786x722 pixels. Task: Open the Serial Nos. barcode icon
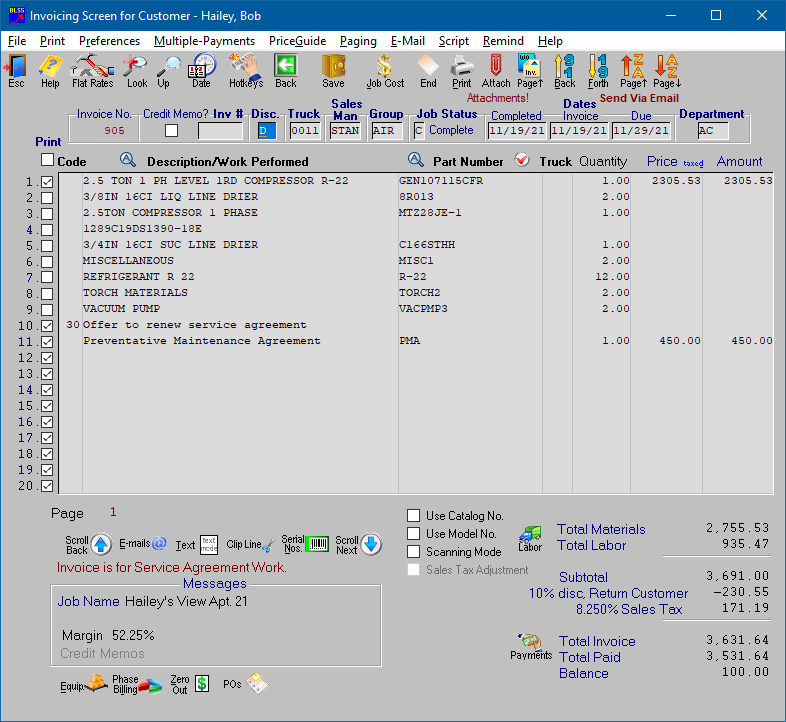pyautogui.click(x=316, y=545)
